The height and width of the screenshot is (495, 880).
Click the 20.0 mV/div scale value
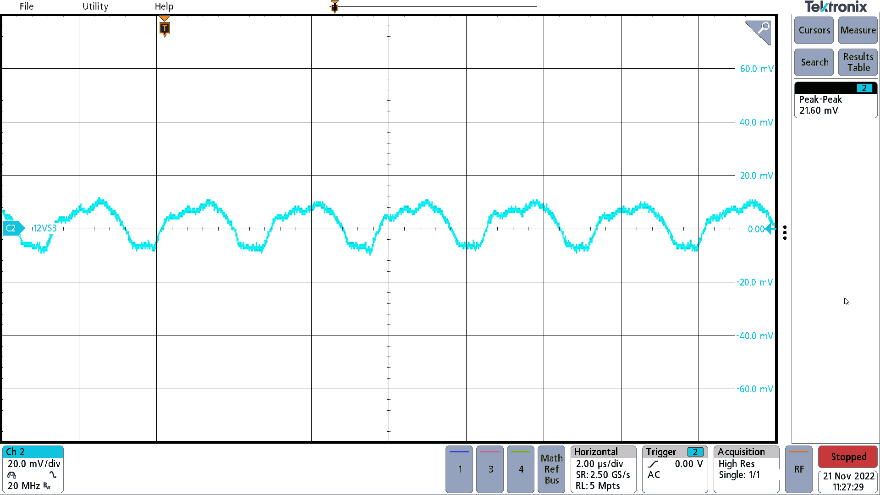click(34, 464)
